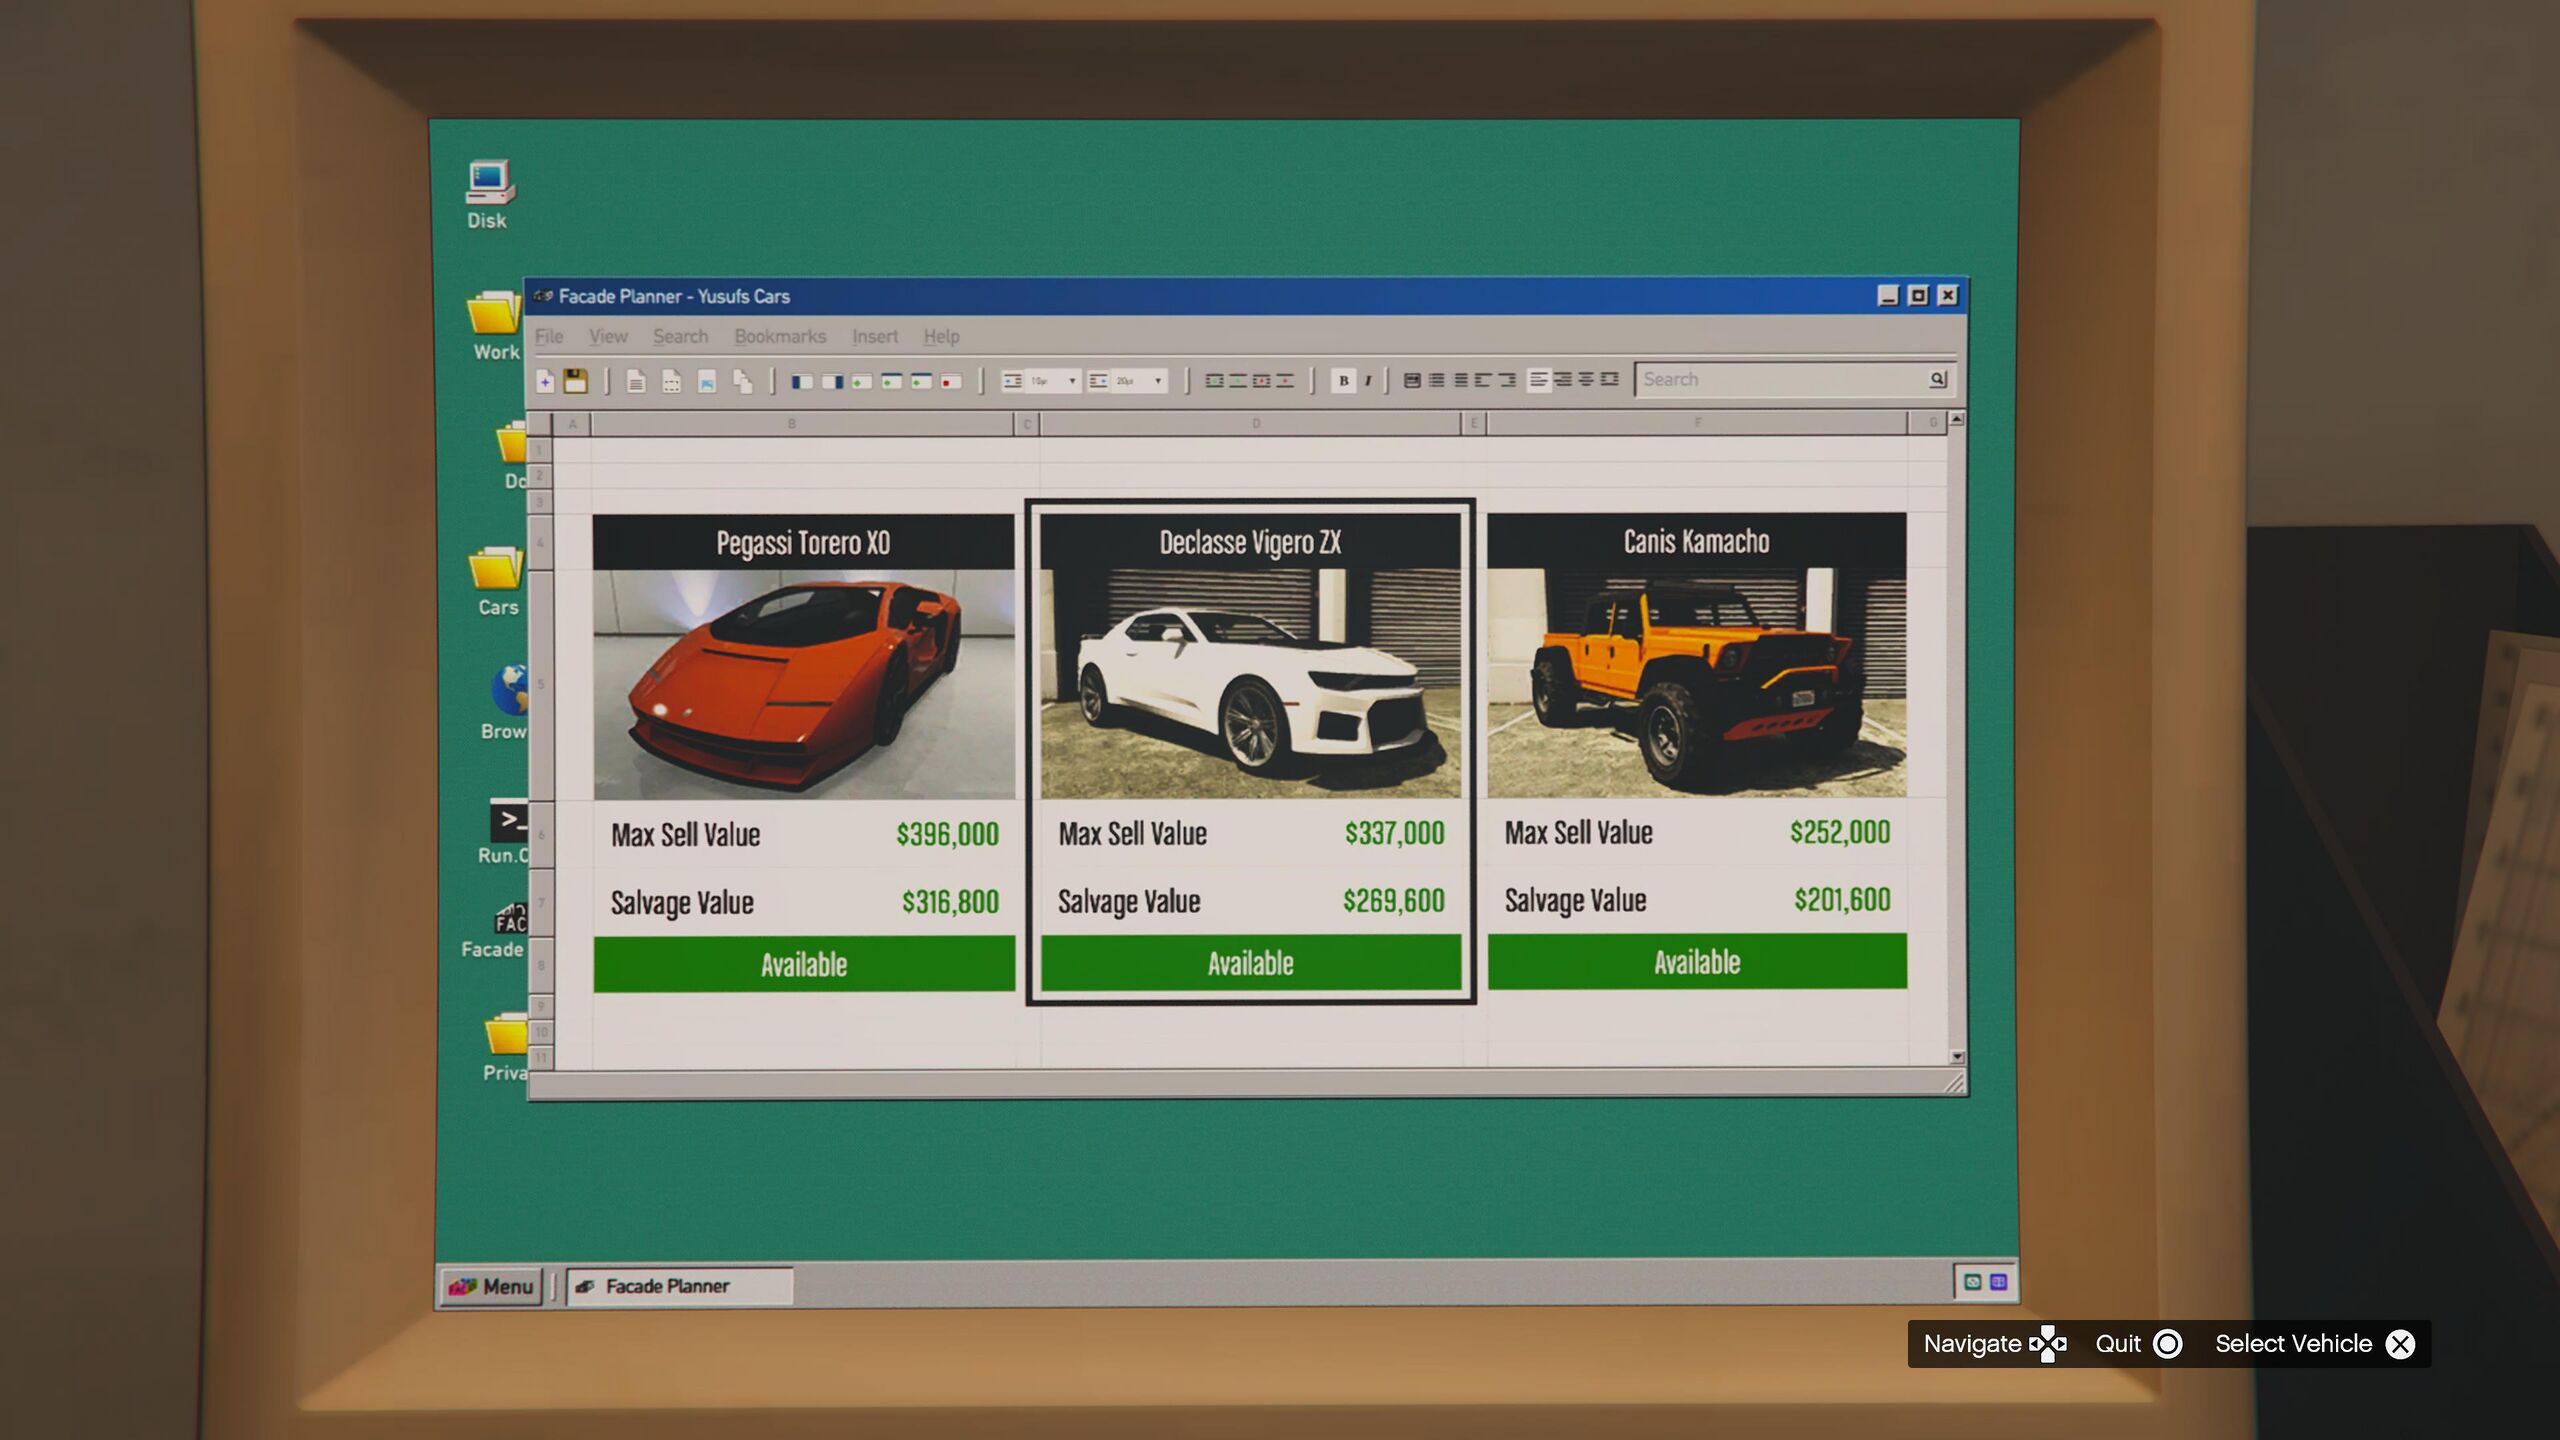This screenshot has height=1440, width=2560.
Task: Open the Bookmarks menu
Action: point(780,336)
